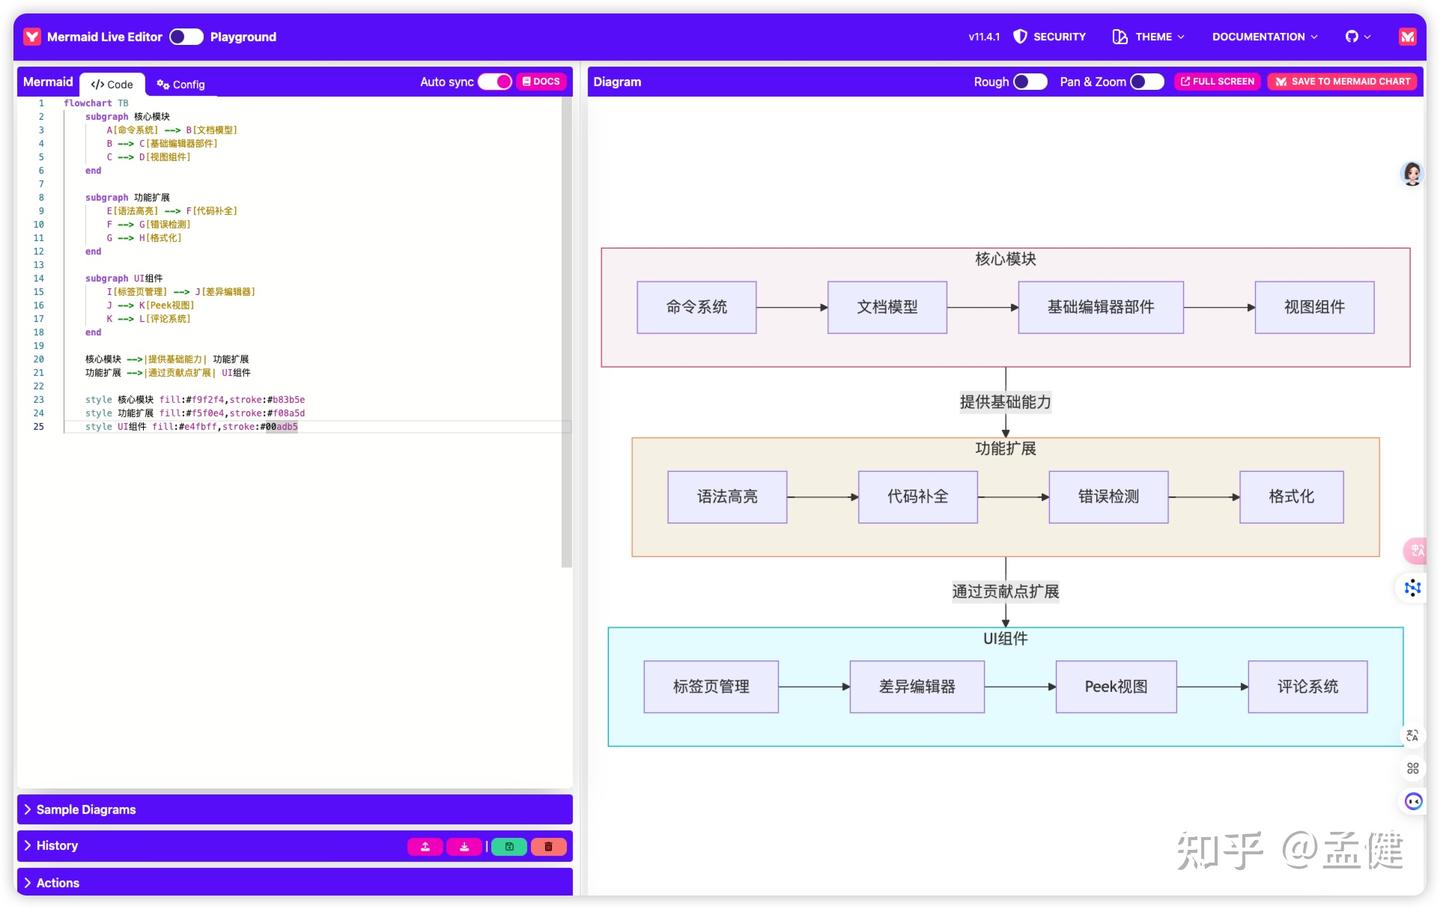Click the download history icon
This screenshot has width=1440, height=909.
pos(464,846)
